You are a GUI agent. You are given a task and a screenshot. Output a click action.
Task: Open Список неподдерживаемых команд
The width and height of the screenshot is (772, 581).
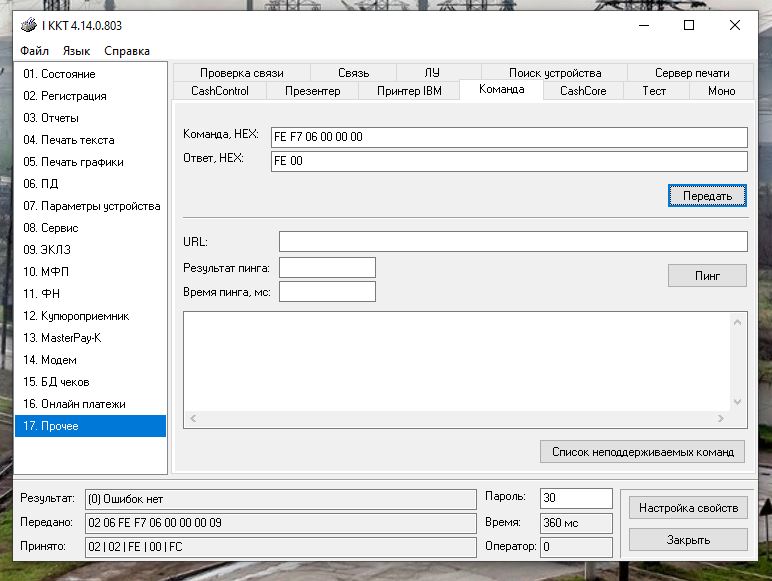pos(643,452)
